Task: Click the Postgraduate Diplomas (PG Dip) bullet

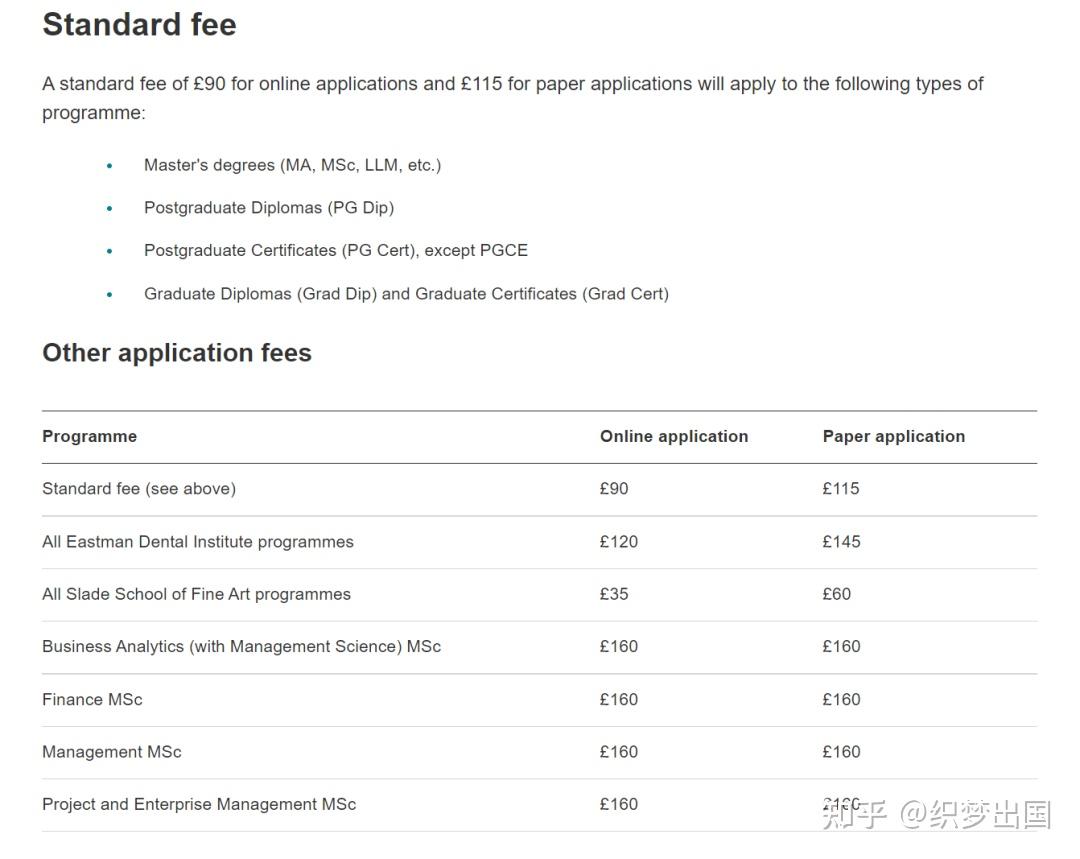Action: [x=269, y=208]
